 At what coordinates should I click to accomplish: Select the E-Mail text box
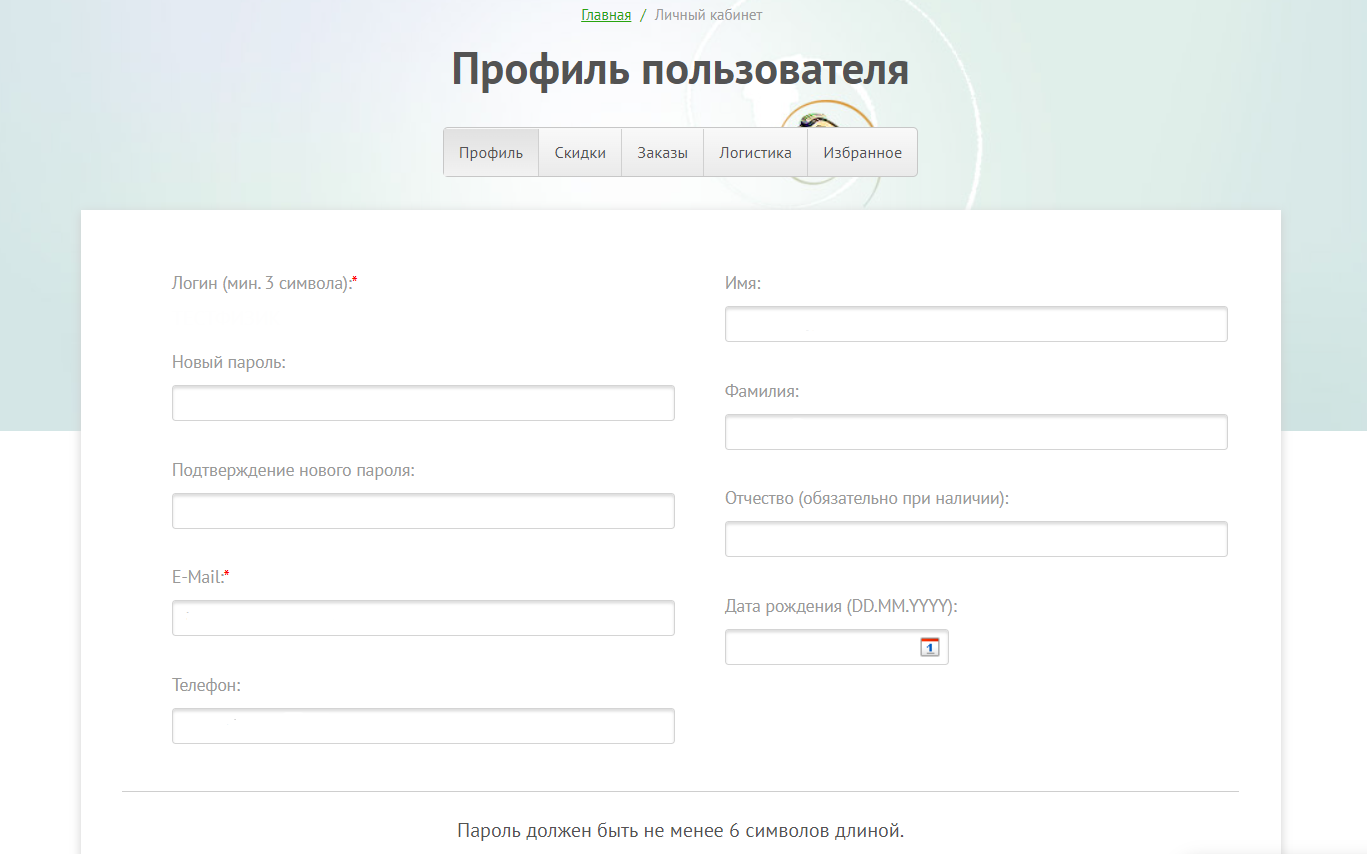tap(423, 618)
